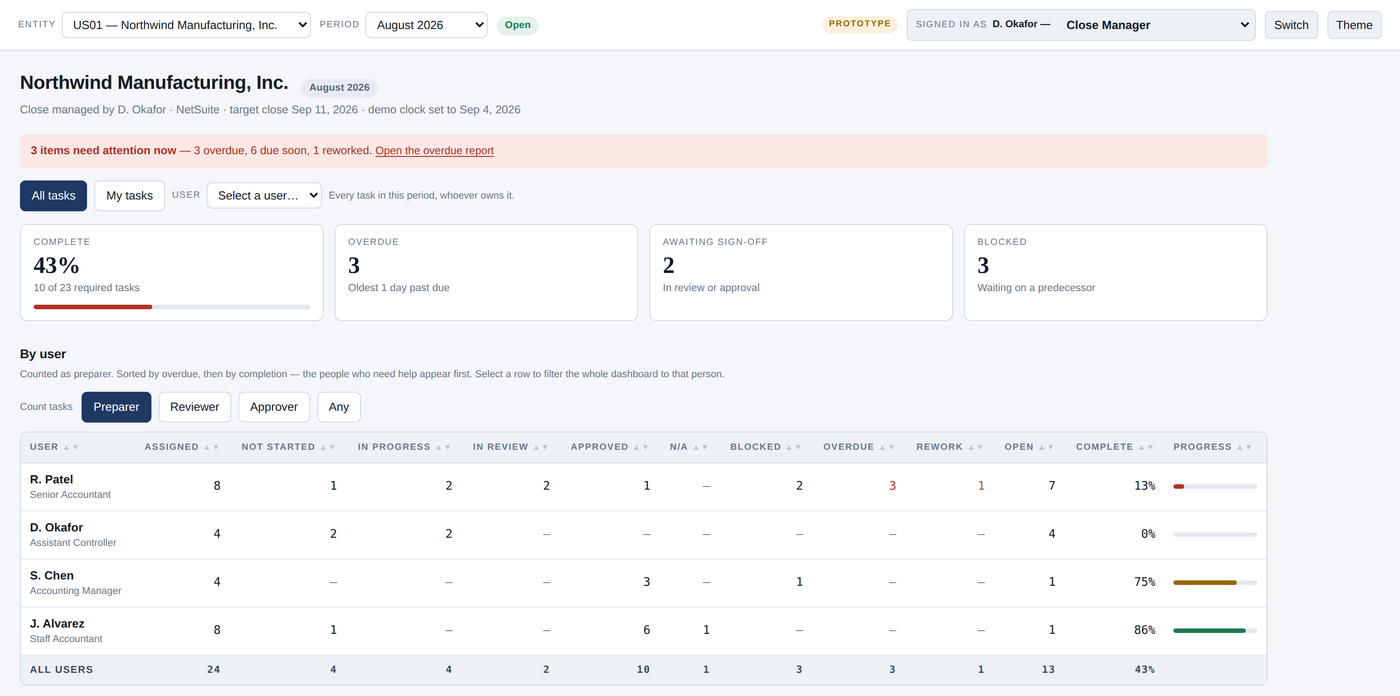Image resolution: width=1400 pixels, height=696 pixels.
Task: Select the All tasks tab
Action: pyautogui.click(x=54, y=195)
